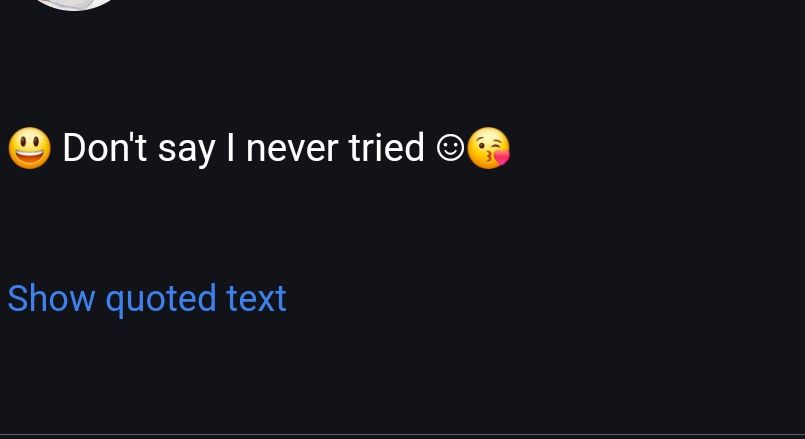Screen dimensions: 805x439
Task: Click the kissing face with heart emoji
Action: (488, 148)
